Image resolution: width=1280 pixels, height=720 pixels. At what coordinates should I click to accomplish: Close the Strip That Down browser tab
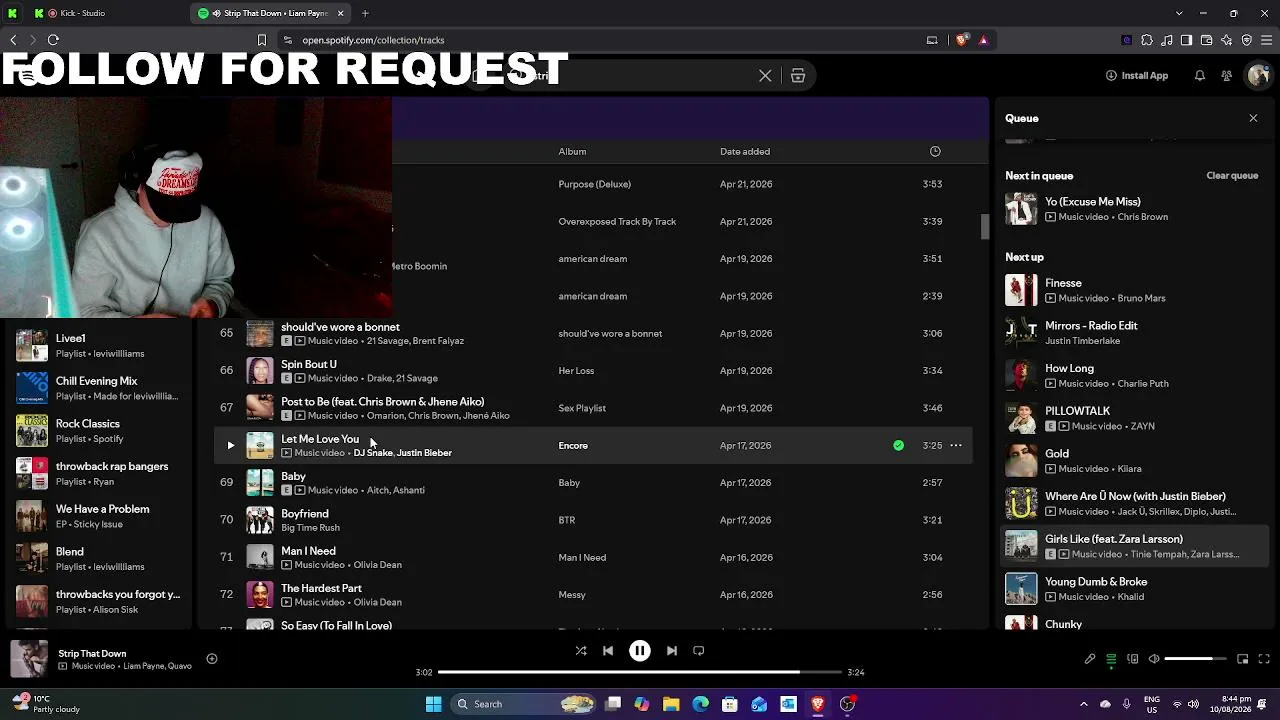click(341, 13)
